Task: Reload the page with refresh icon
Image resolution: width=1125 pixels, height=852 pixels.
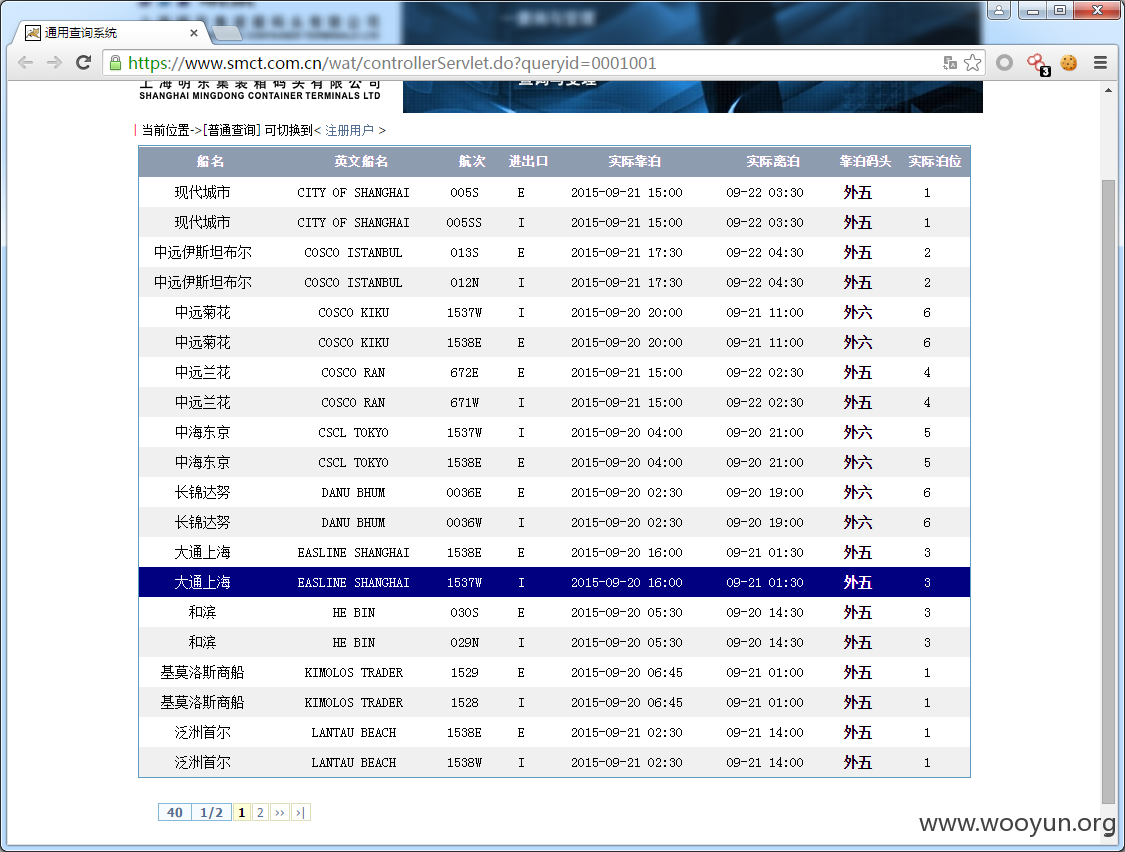Action: point(84,62)
